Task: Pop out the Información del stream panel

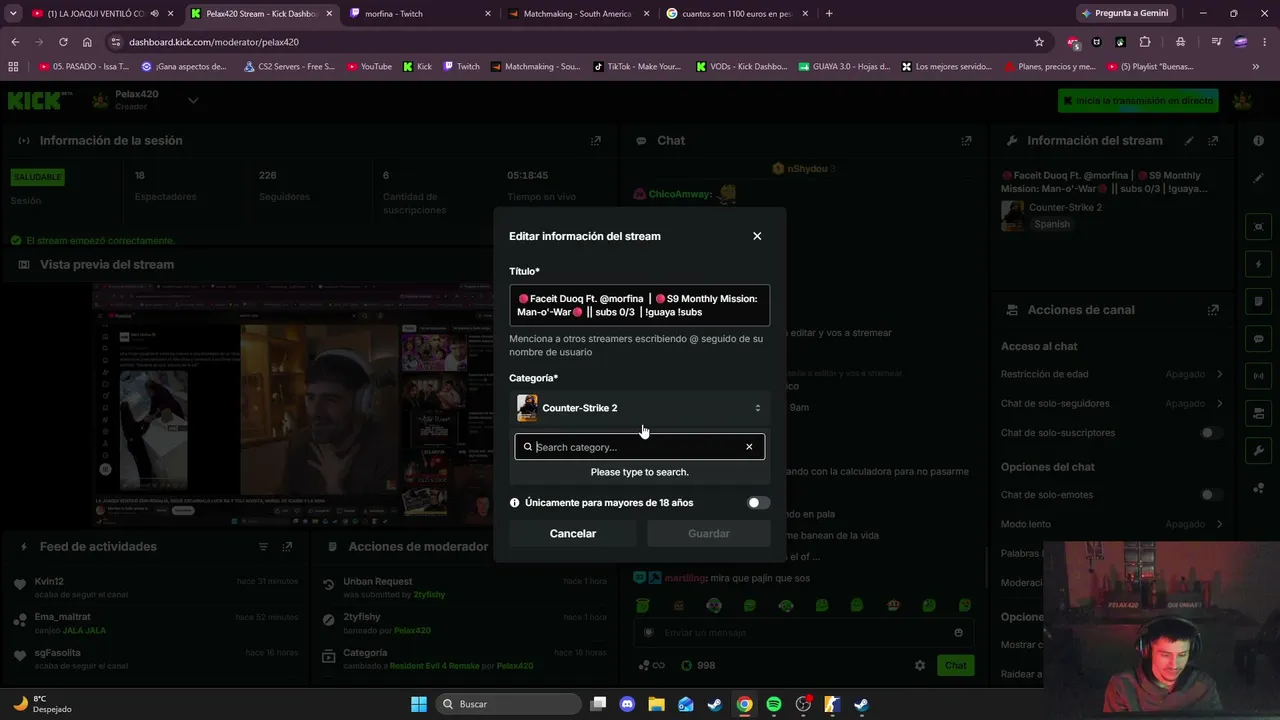Action: click(x=1213, y=141)
